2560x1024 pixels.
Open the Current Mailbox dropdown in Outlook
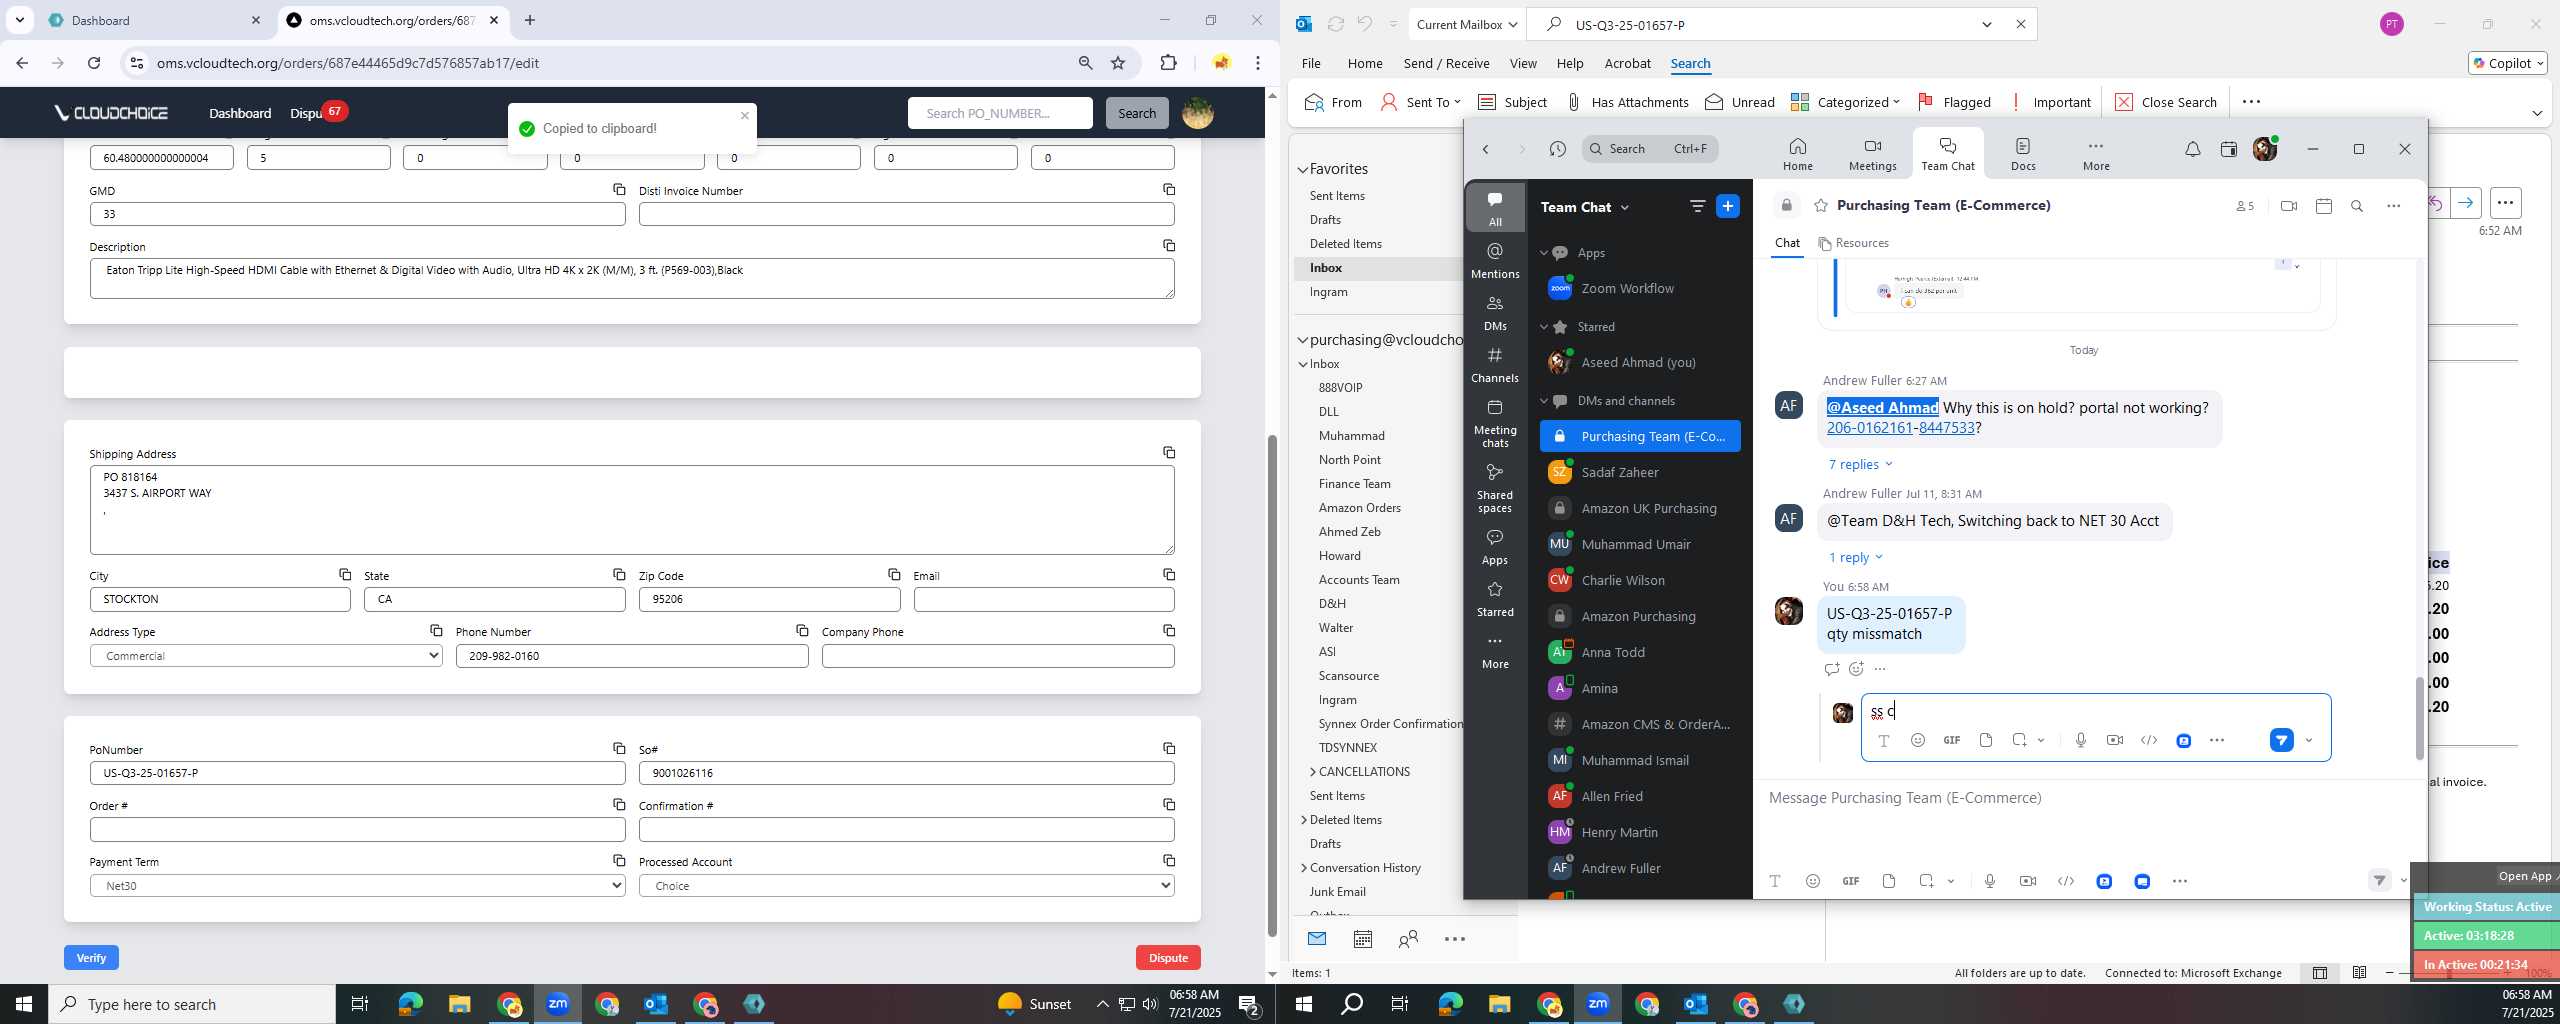point(1466,24)
